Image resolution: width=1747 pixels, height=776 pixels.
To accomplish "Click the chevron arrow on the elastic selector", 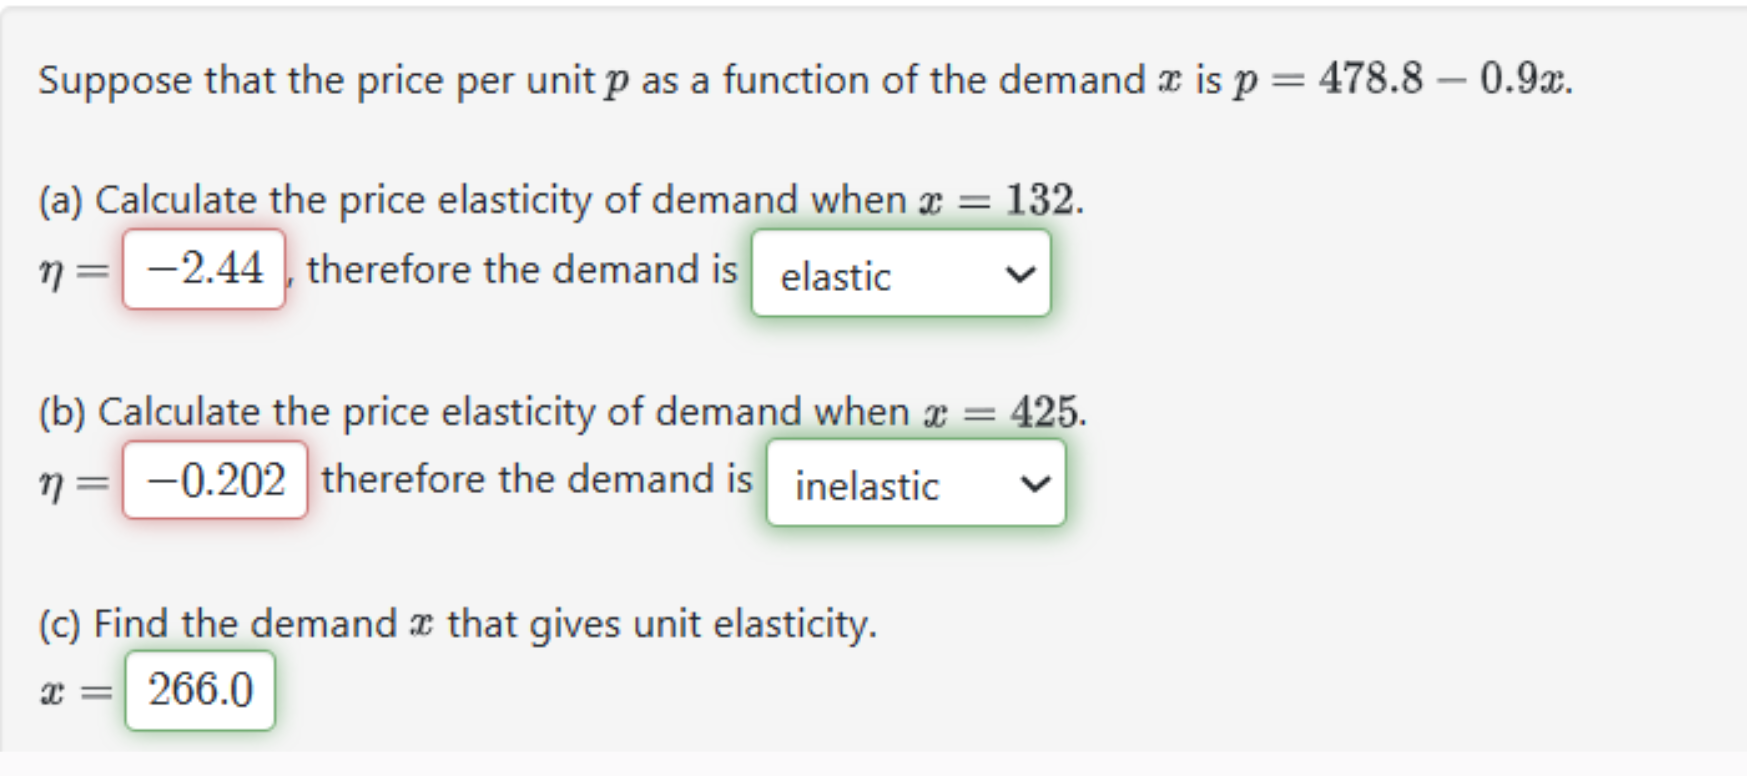I will (1018, 274).
